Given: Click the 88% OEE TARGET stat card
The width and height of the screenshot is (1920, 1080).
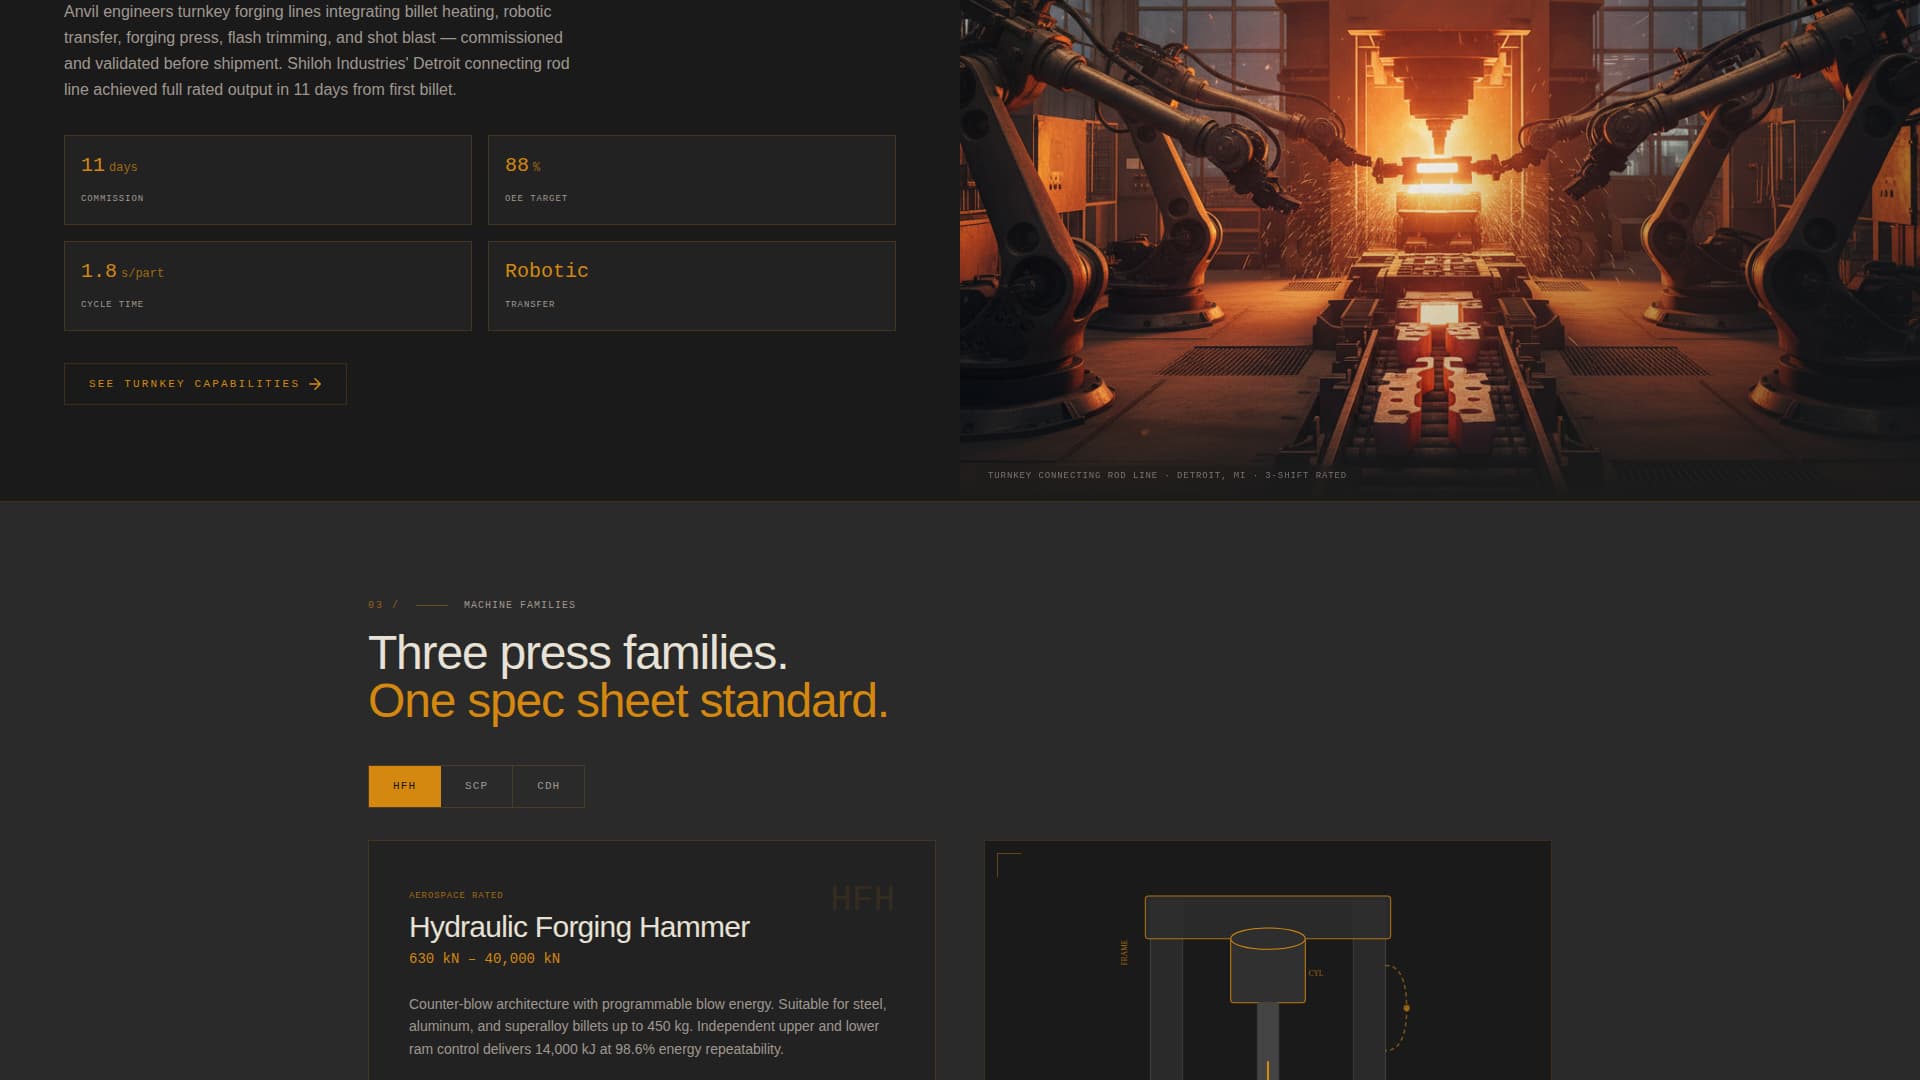Looking at the screenshot, I should 691,180.
